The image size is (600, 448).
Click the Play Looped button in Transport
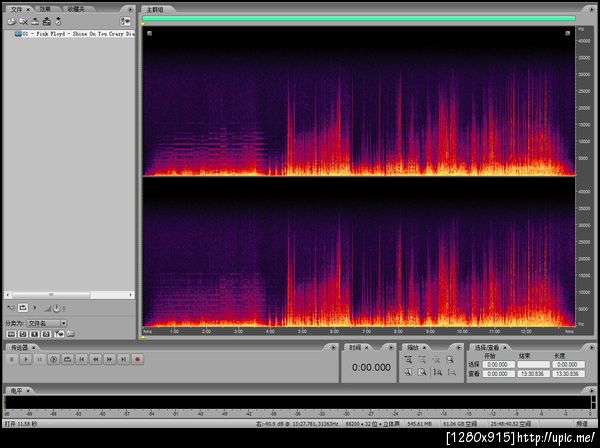[67, 359]
